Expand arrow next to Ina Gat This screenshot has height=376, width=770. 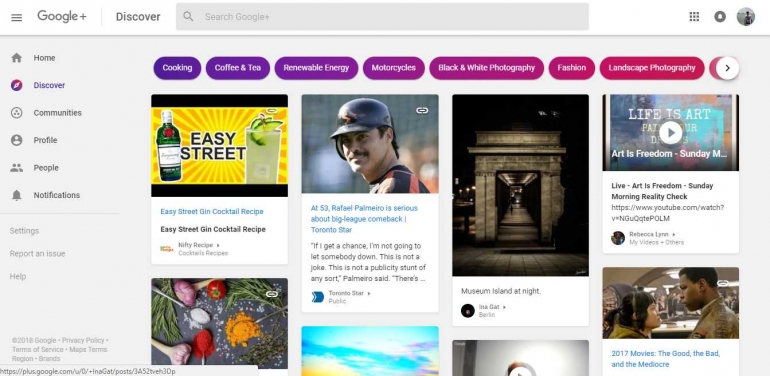504,307
